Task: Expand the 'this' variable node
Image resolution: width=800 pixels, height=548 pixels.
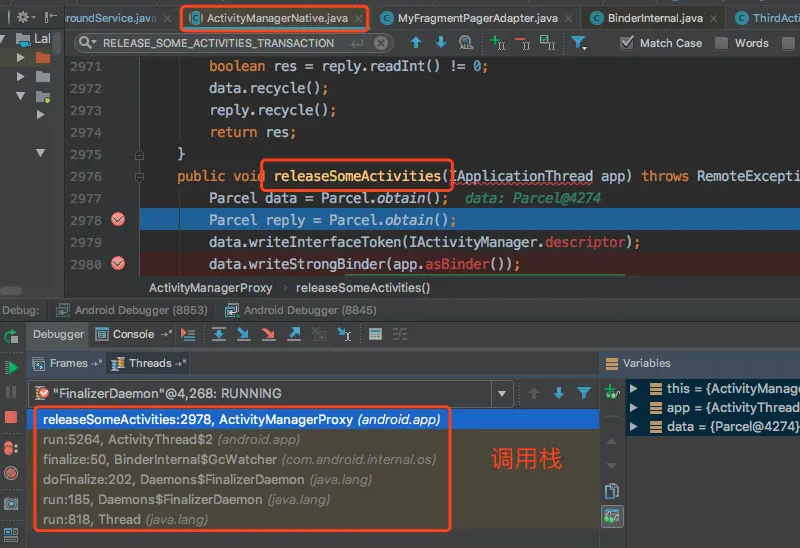Action: coord(634,388)
